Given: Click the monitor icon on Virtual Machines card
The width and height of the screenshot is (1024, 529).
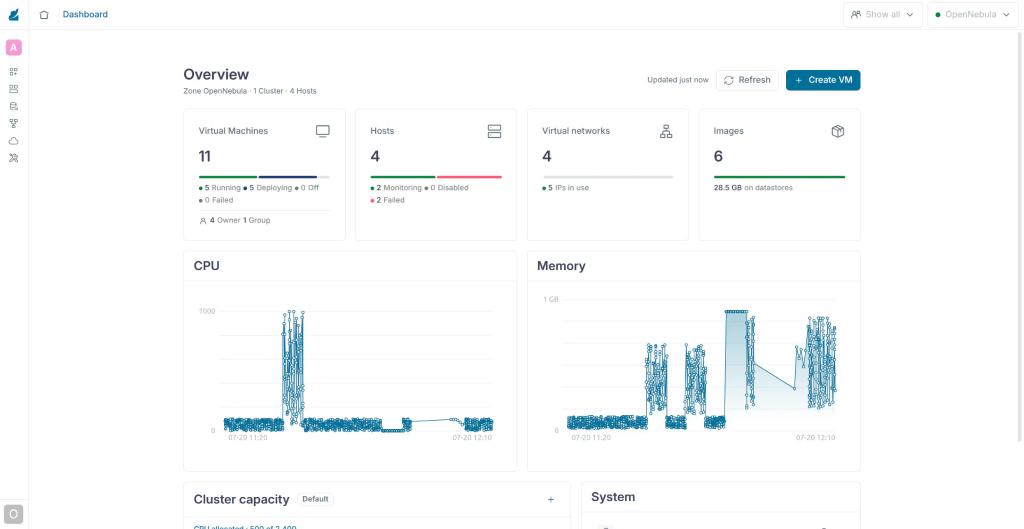Looking at the screenshot, I should [x=323, y=131].
